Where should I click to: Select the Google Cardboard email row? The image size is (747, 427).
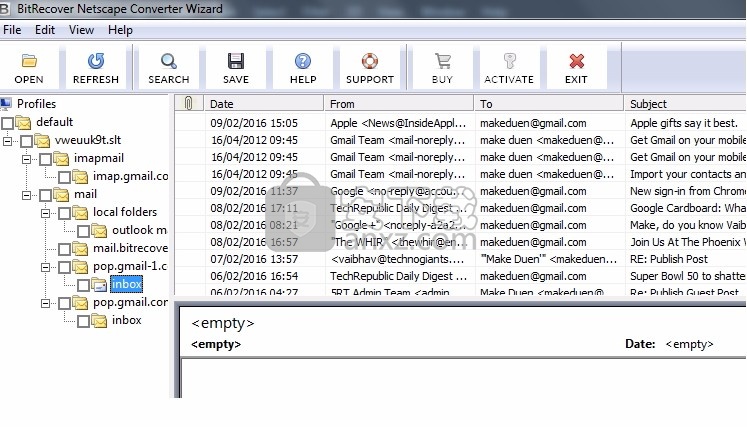[461, 208]
